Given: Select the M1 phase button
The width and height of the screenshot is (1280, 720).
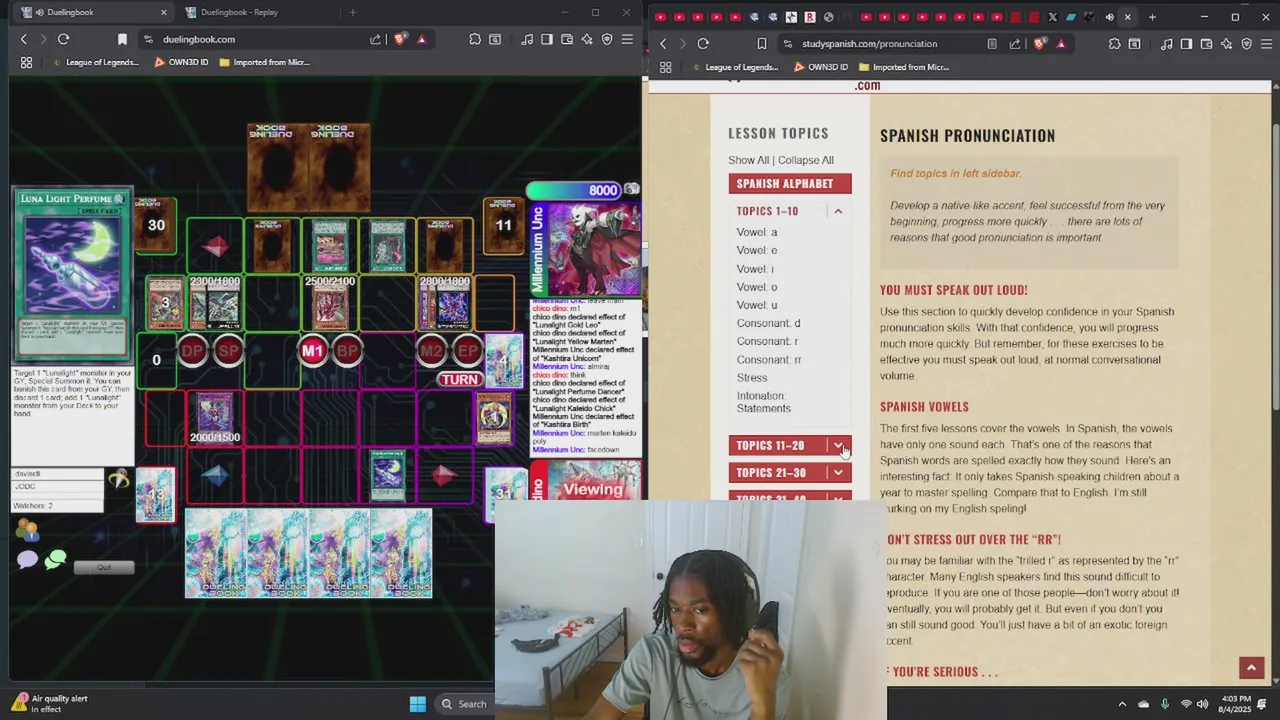Looking at the screenshot, I should point(312,350).
